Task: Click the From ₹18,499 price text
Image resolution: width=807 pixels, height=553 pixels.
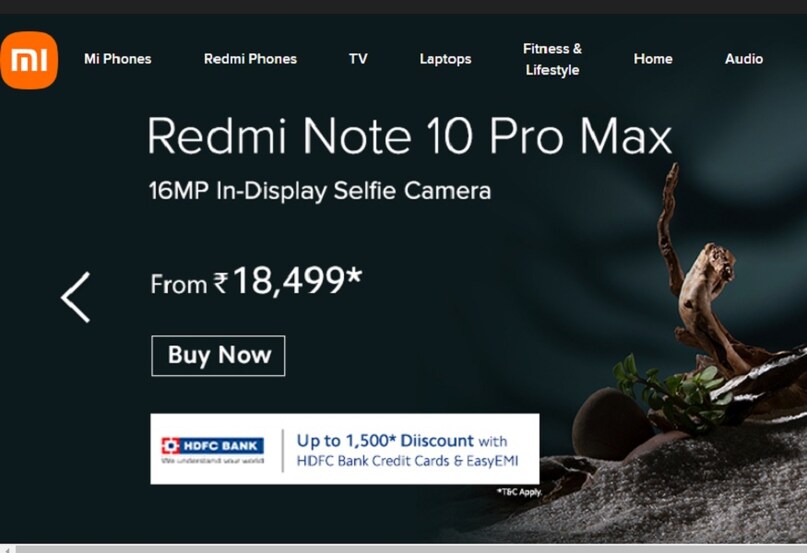Action: [x=256, y=281]
